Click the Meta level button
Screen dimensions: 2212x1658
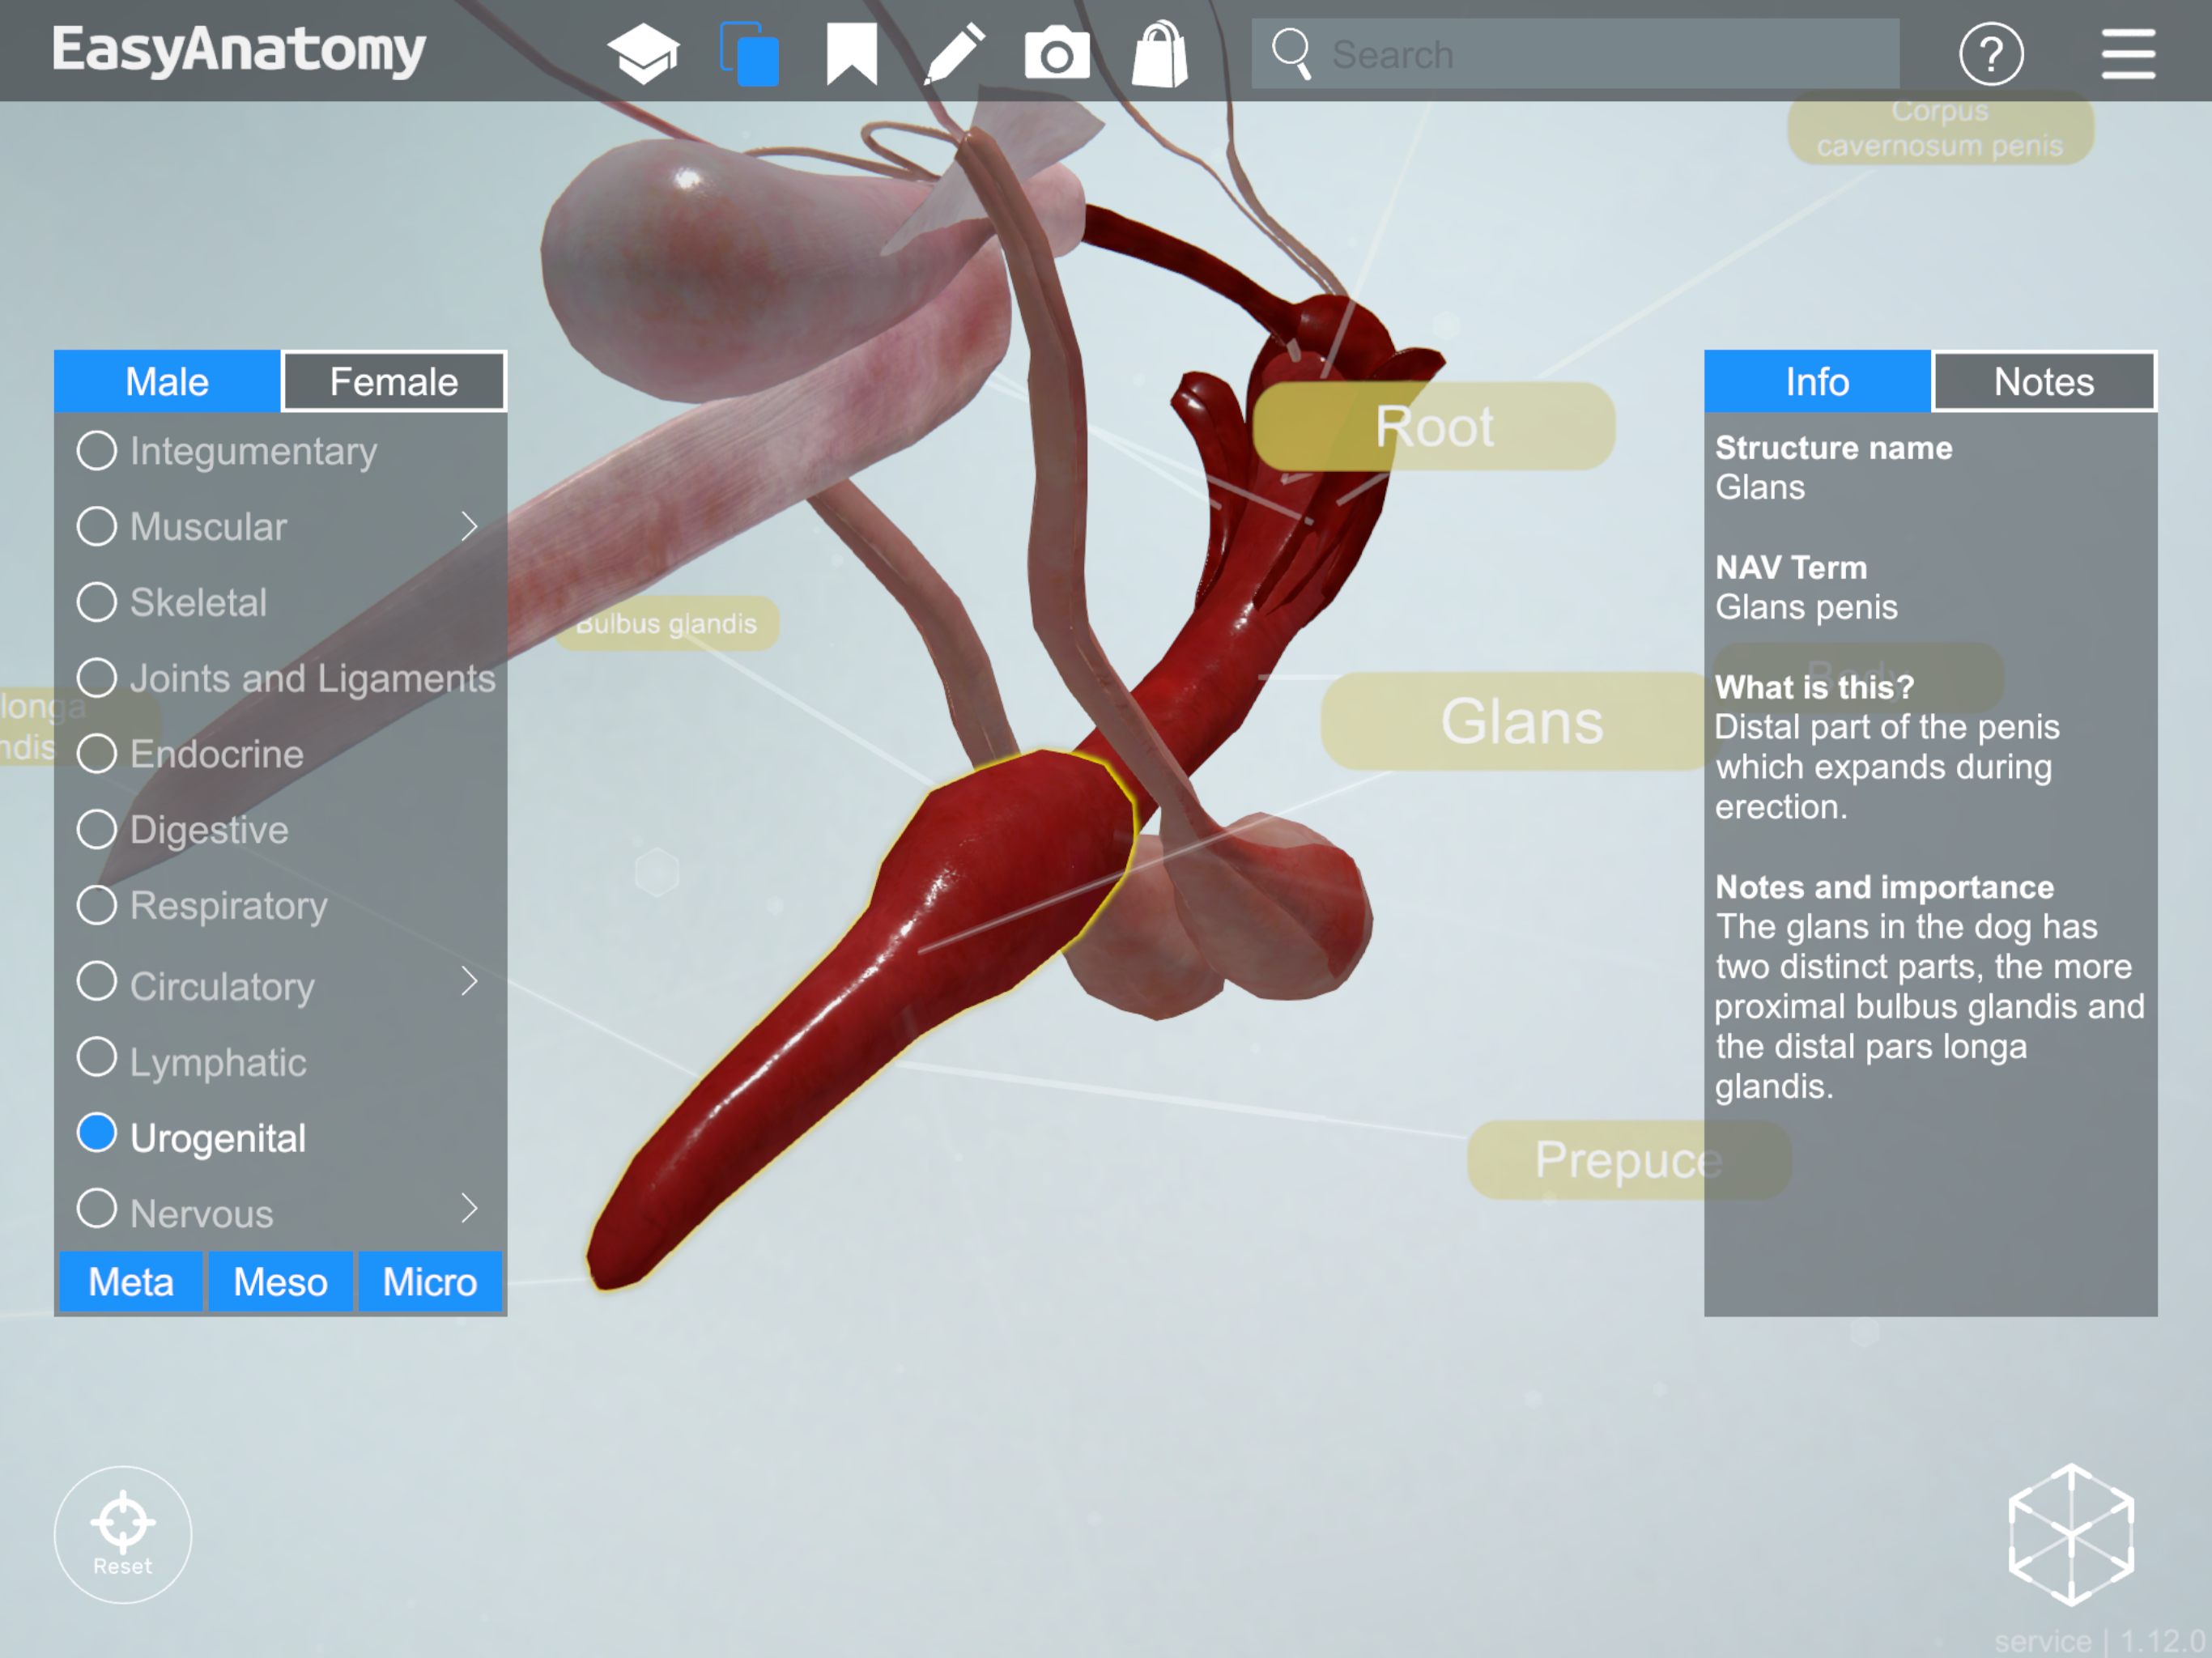coord(131,1281)
